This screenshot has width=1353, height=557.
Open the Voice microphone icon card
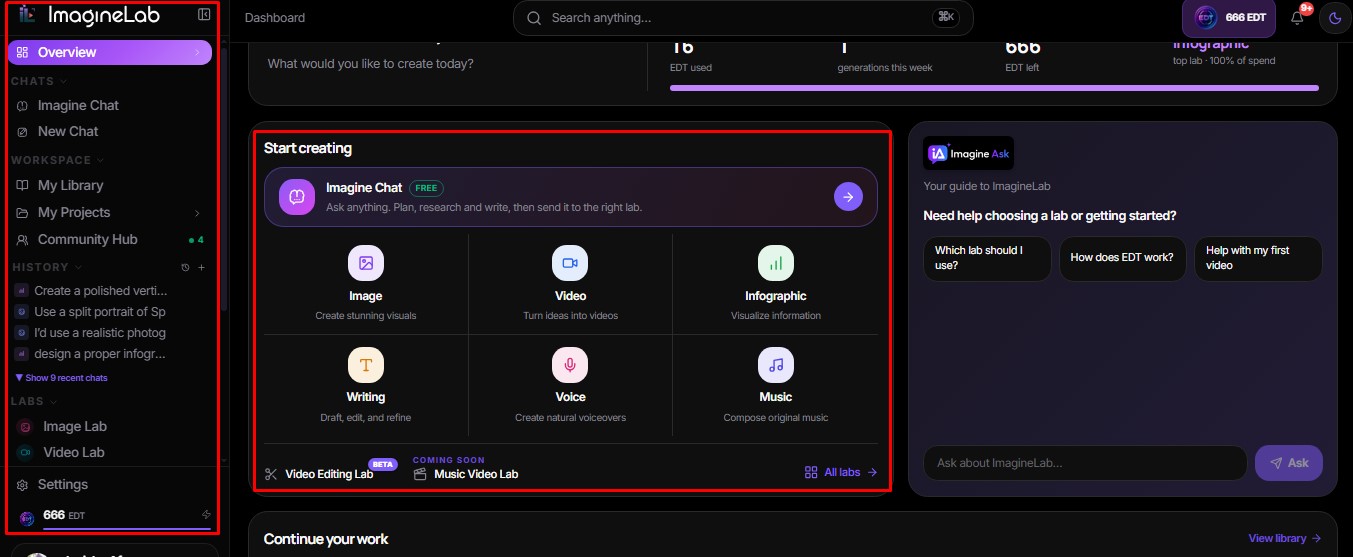coord(570,365)
